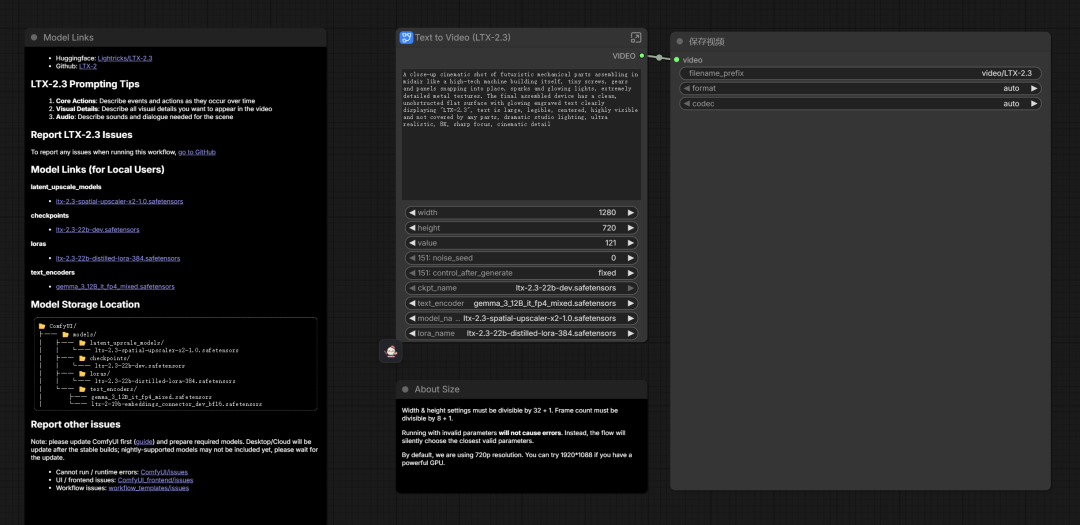Click the height value 720

pos(610,227)
